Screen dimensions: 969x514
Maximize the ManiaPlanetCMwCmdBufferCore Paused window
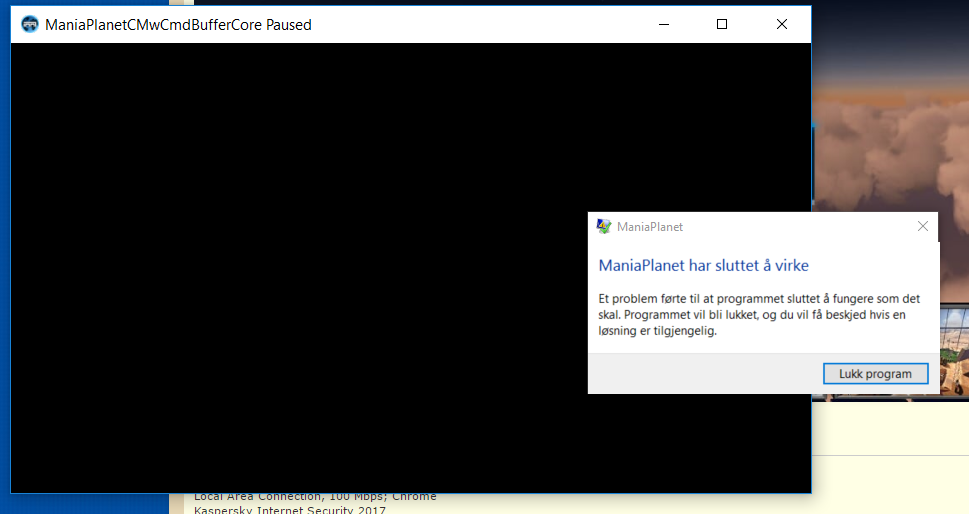click(x=722, y=25)
